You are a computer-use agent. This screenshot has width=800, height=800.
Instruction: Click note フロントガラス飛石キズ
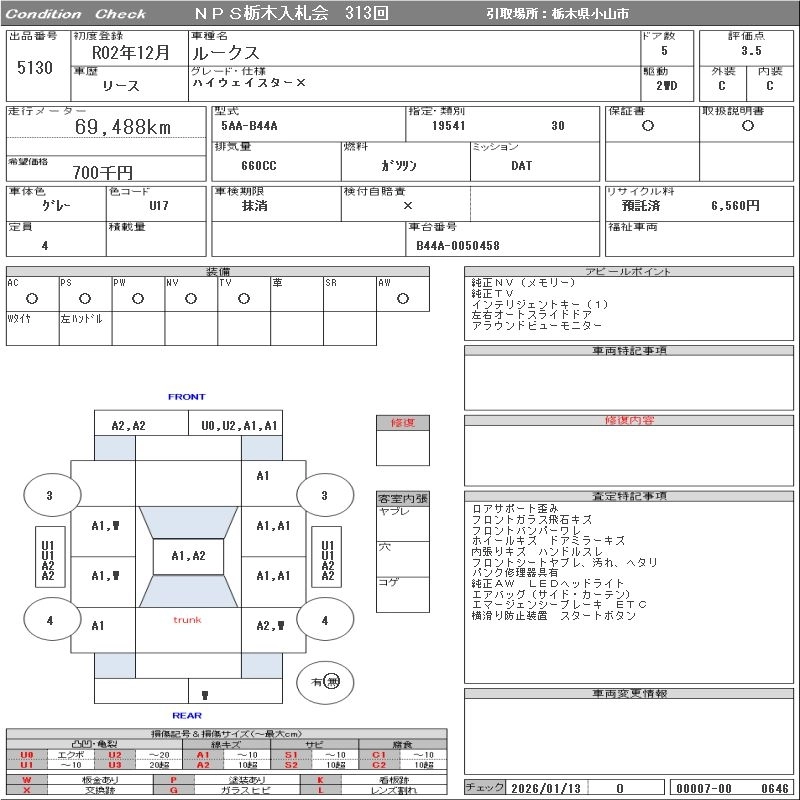click(532, 519)
